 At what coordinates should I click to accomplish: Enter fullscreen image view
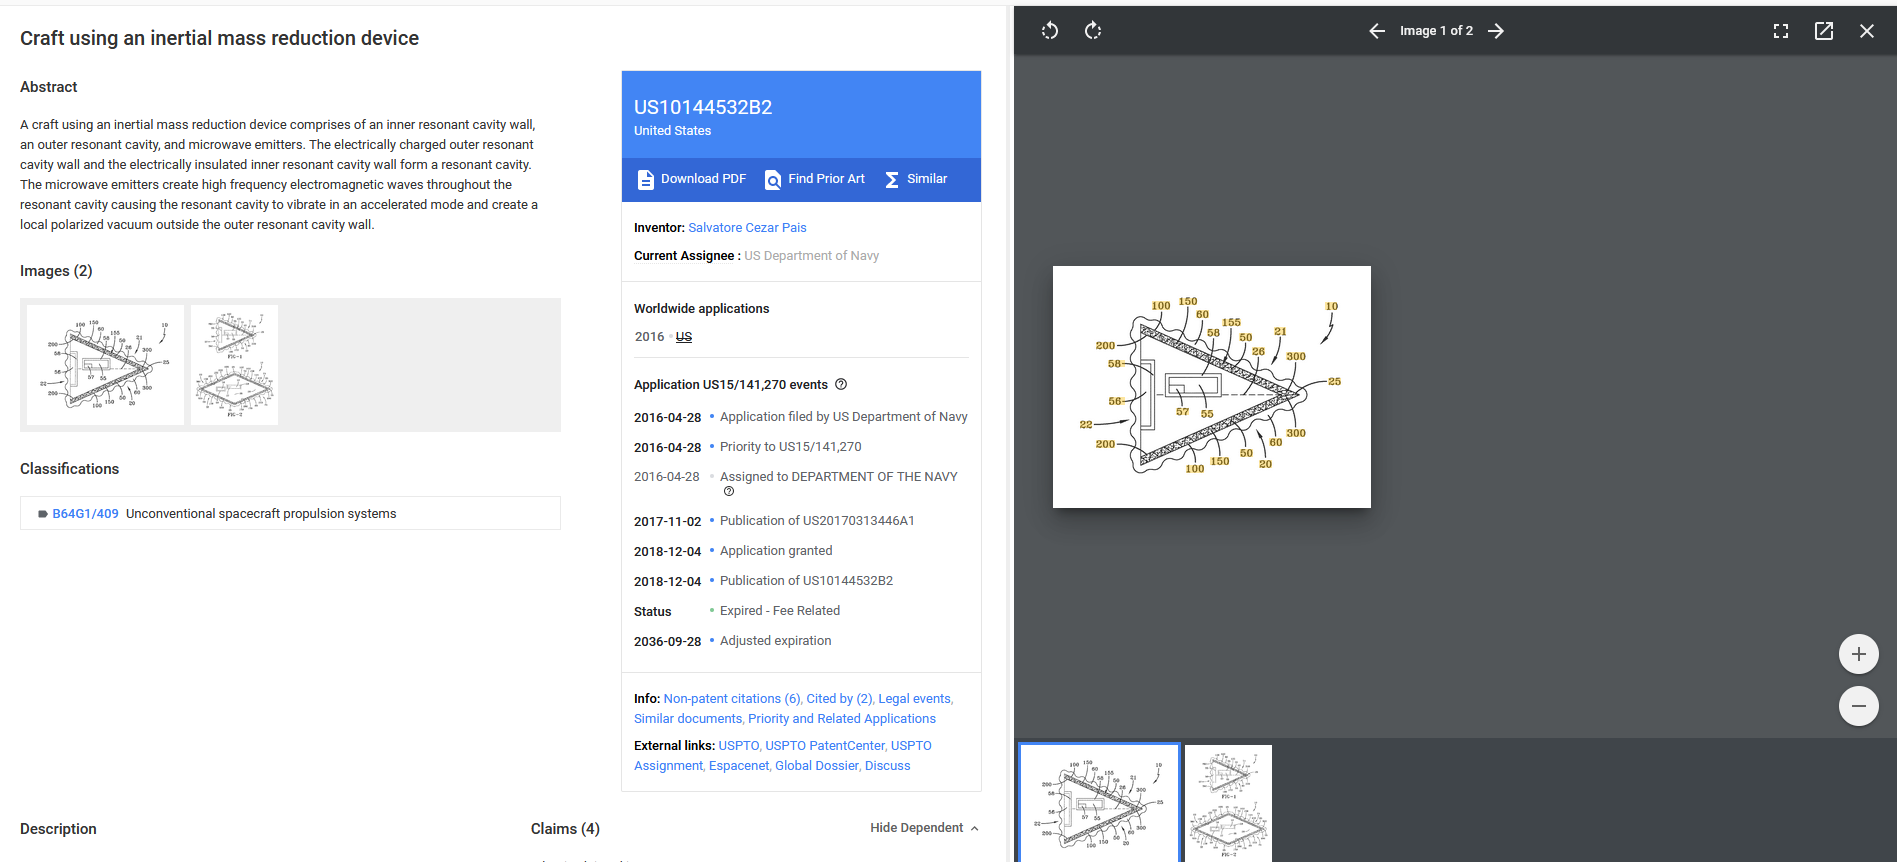1781,31
